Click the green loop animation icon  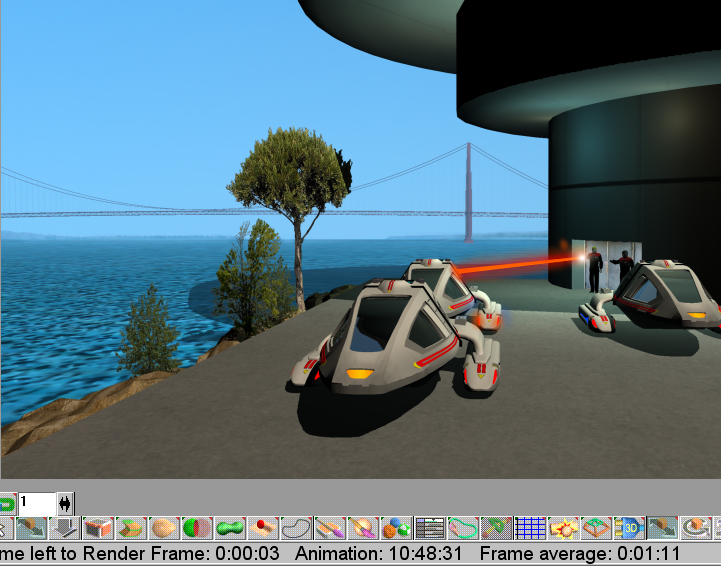click(x=7, y=504)
